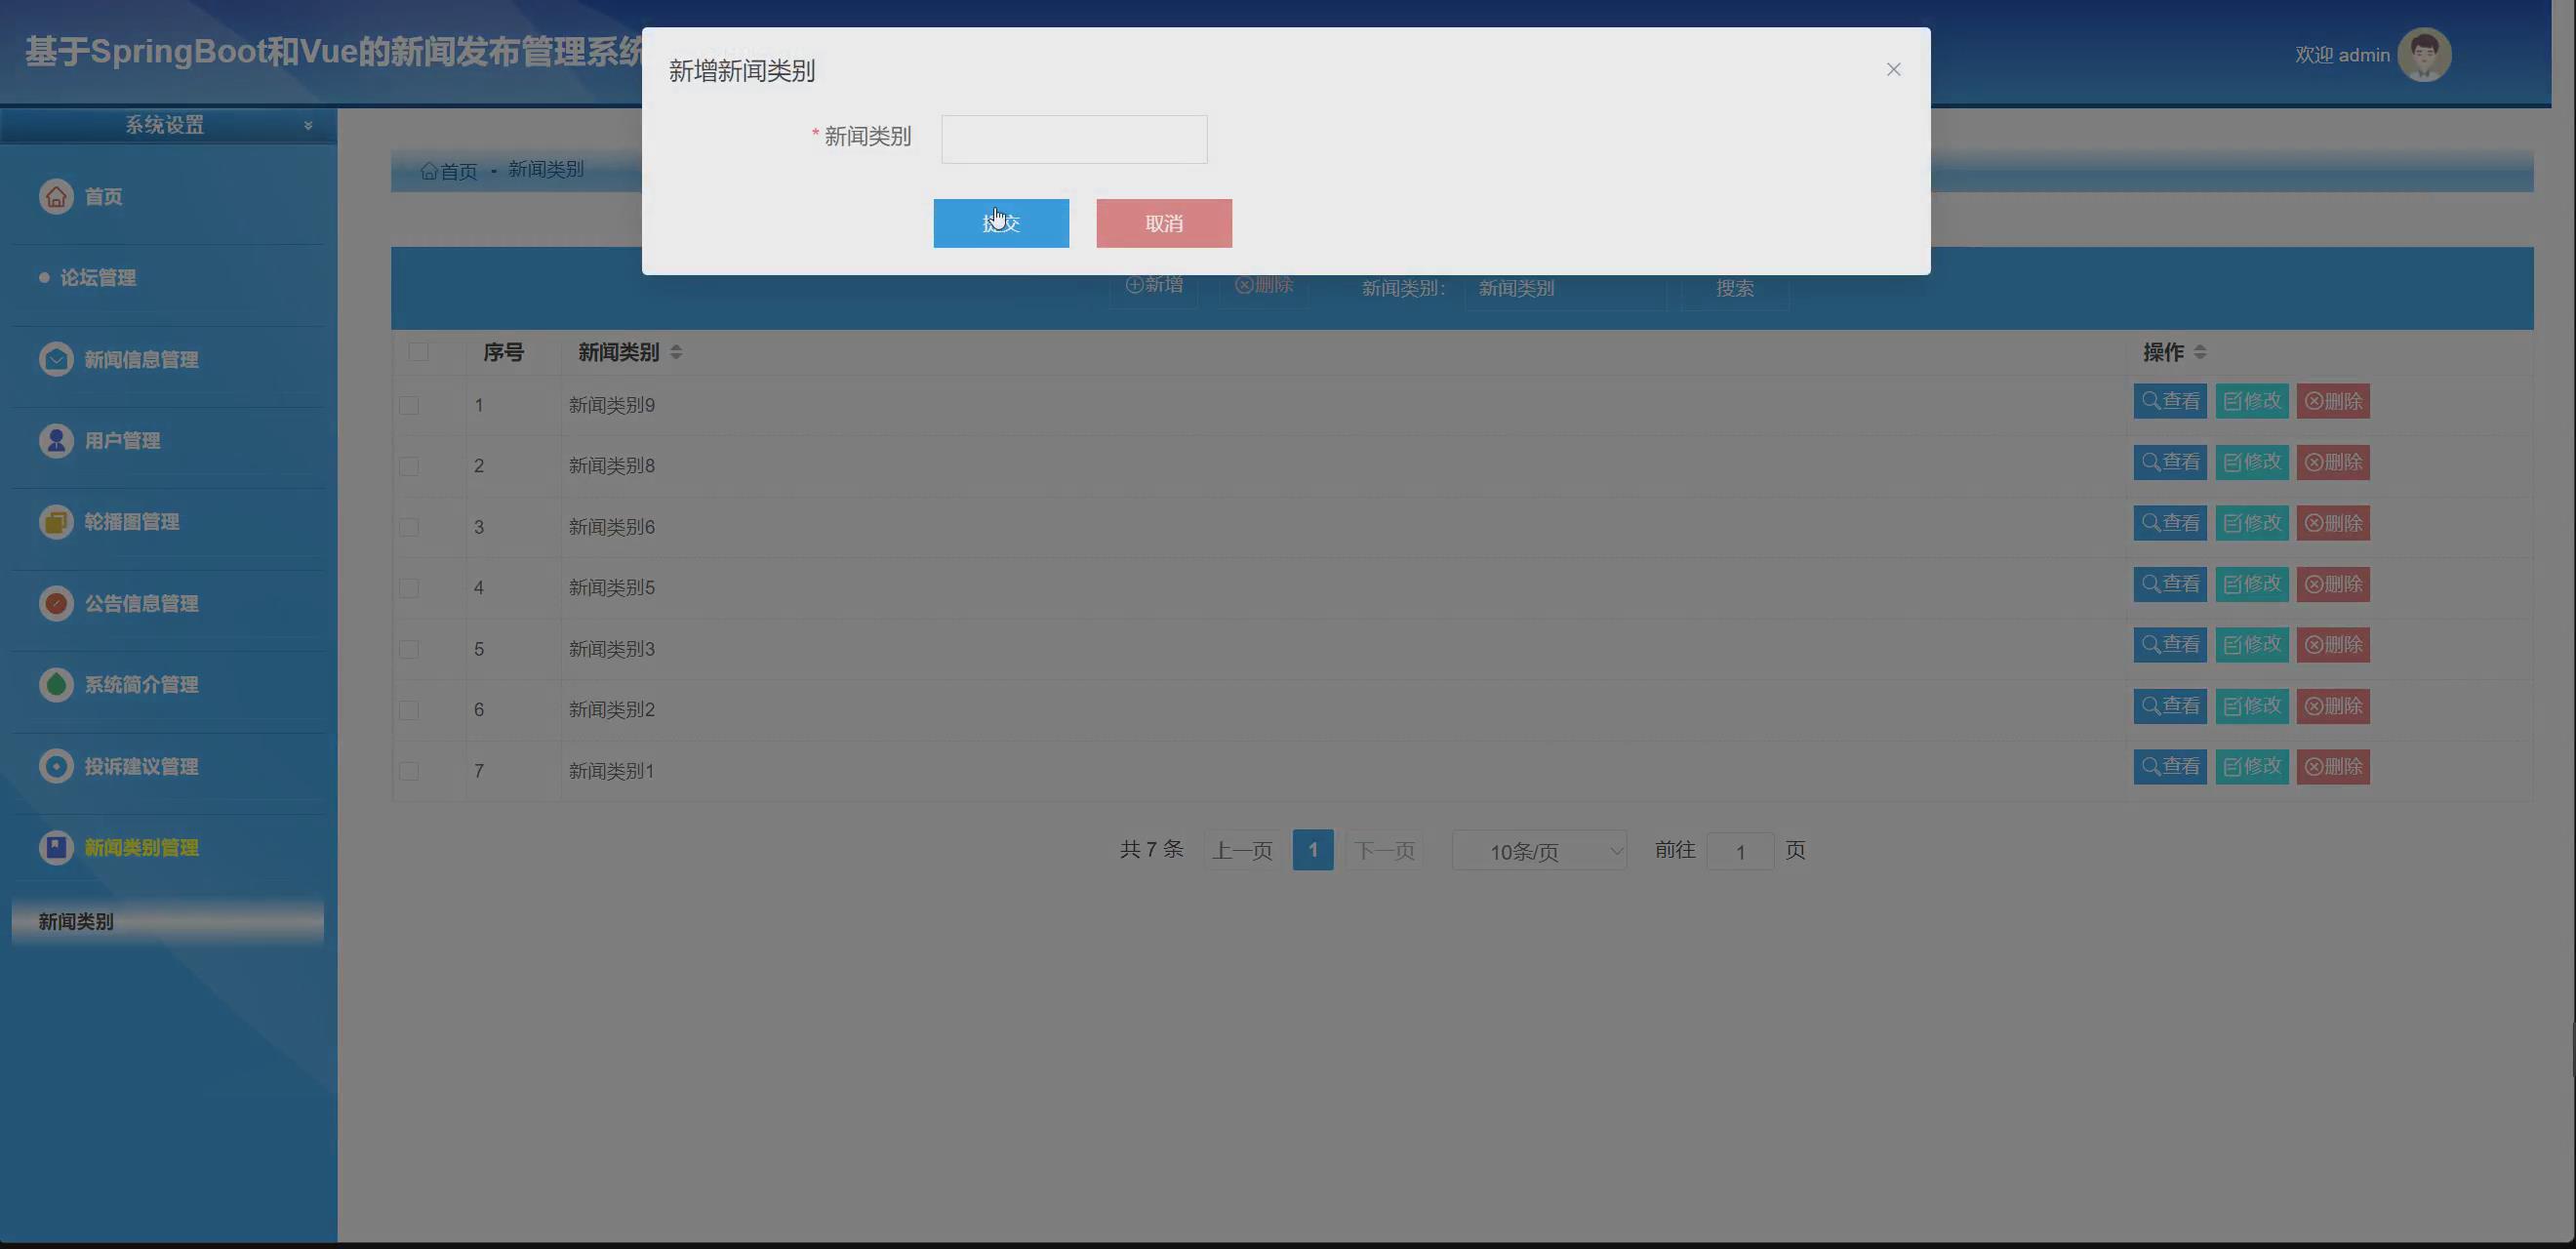
Task: Click the 系统简介管理 droplet icon
Action: click(56, 684)
